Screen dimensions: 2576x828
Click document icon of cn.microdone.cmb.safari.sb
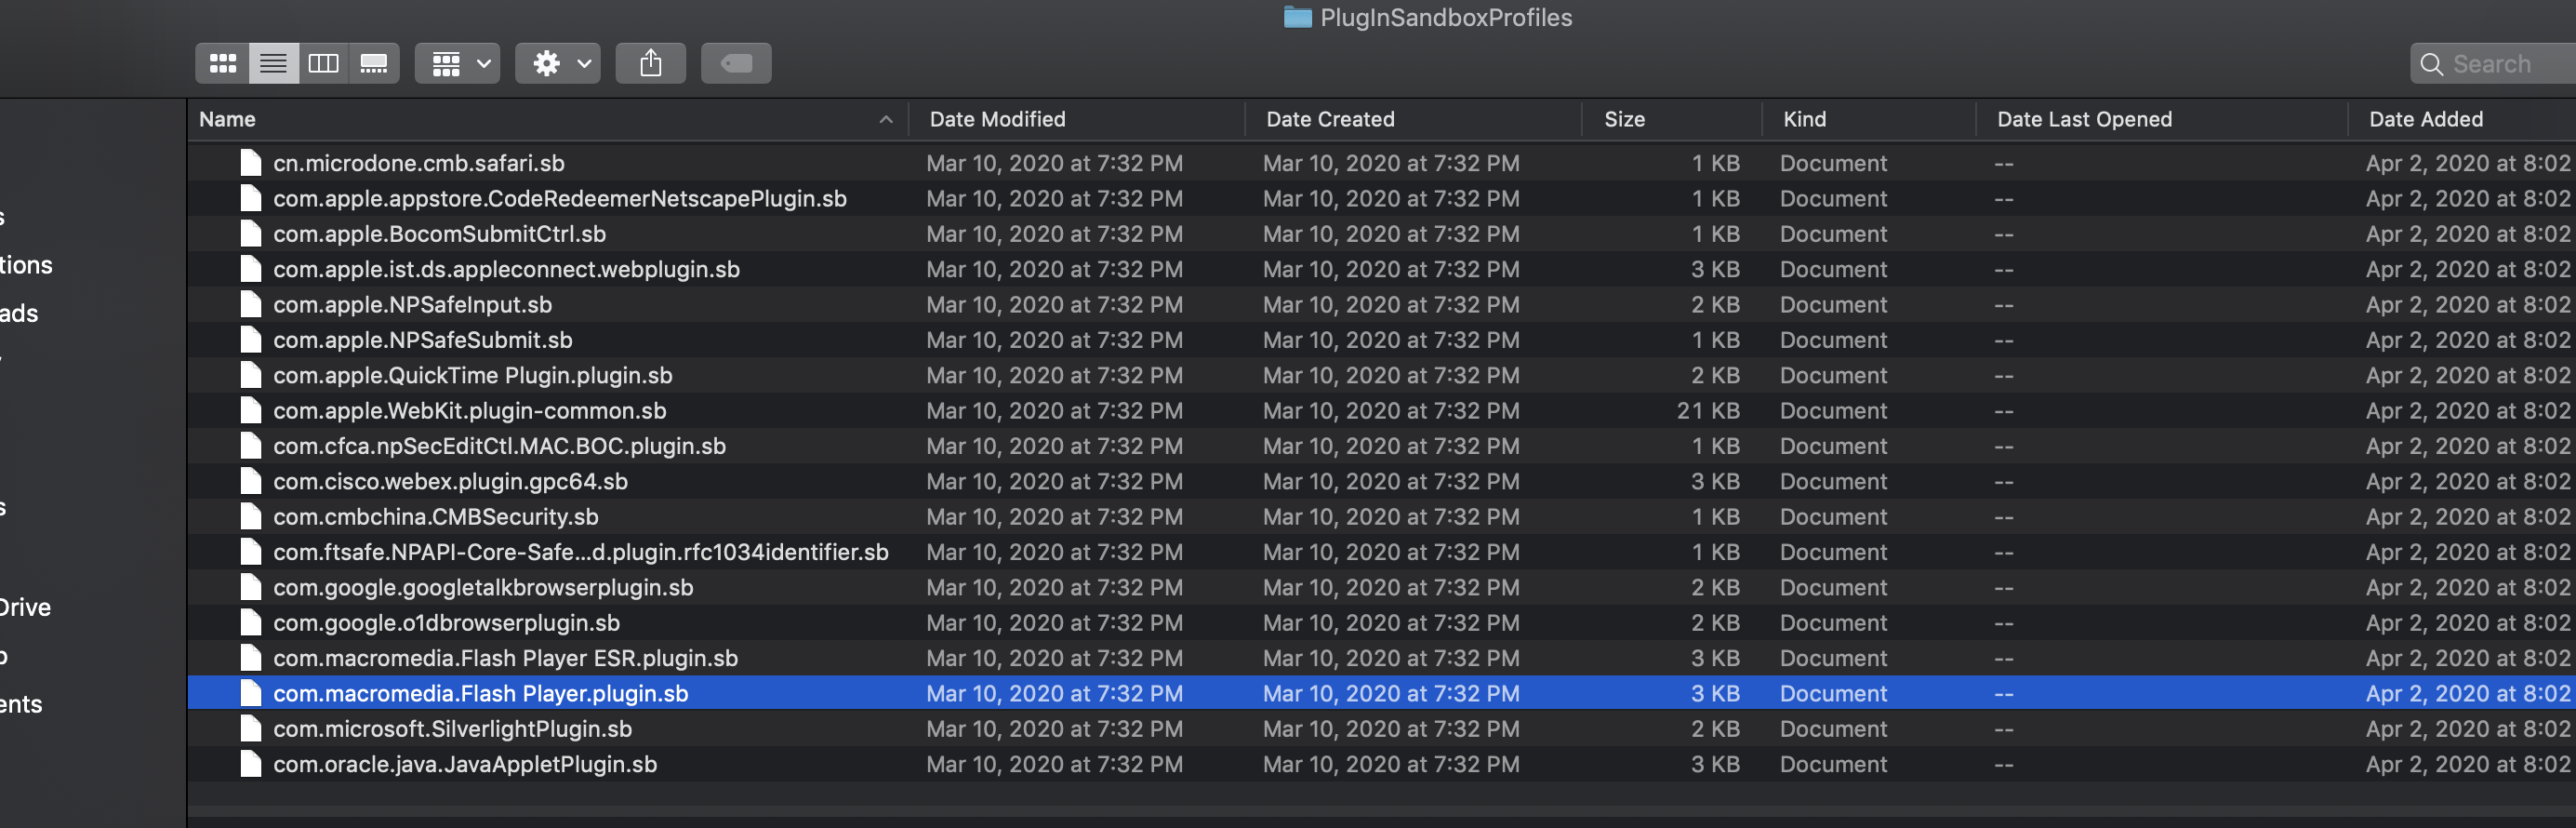click(251, 163)
